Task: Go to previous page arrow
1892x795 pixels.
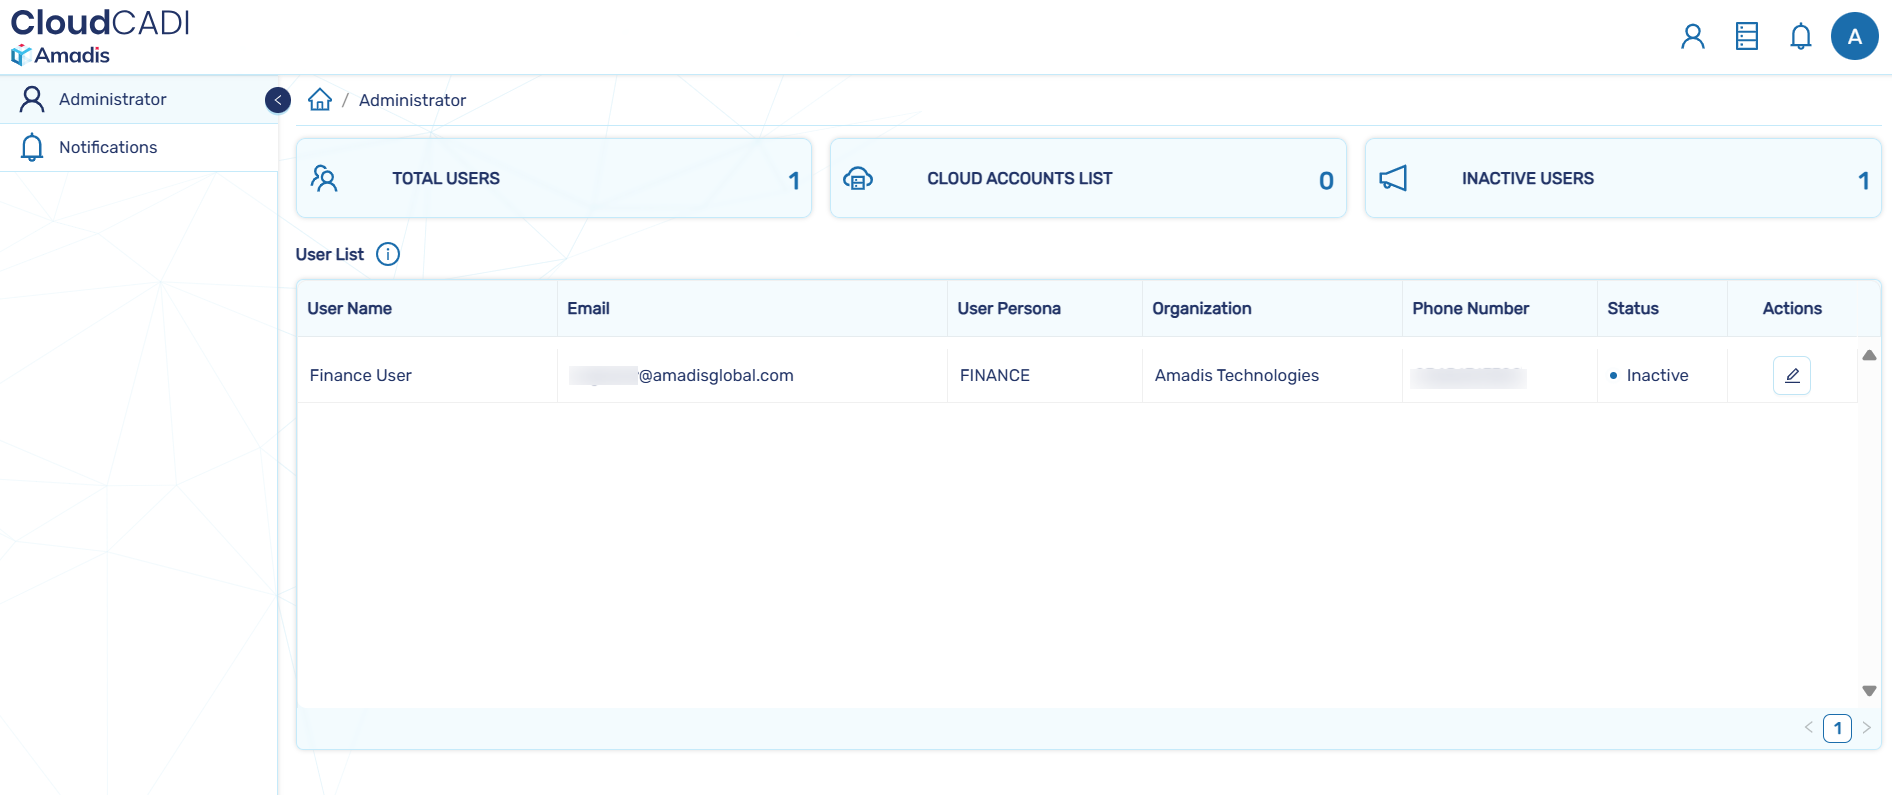Action: pyautogui.click(x=1808, y=728)
